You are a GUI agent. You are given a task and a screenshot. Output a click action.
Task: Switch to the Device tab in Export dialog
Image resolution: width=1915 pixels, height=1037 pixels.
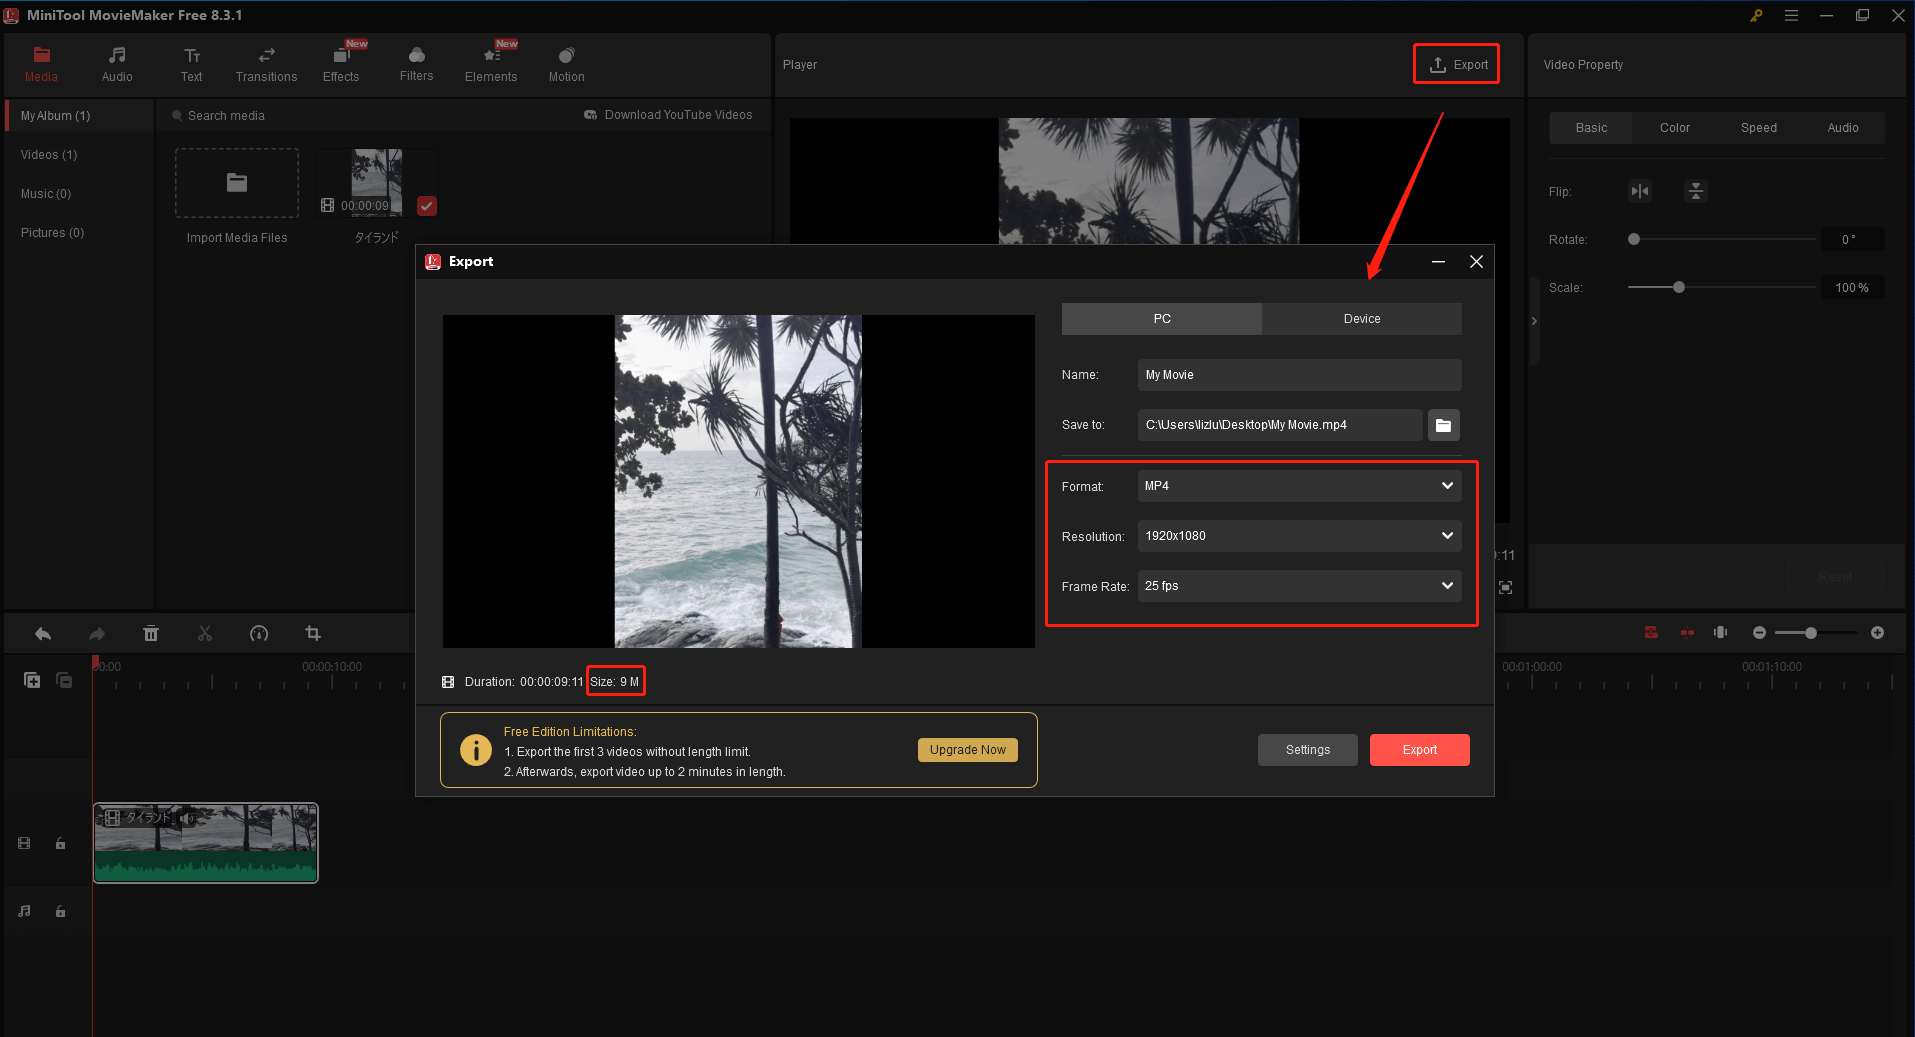(x=1361, y=319)
